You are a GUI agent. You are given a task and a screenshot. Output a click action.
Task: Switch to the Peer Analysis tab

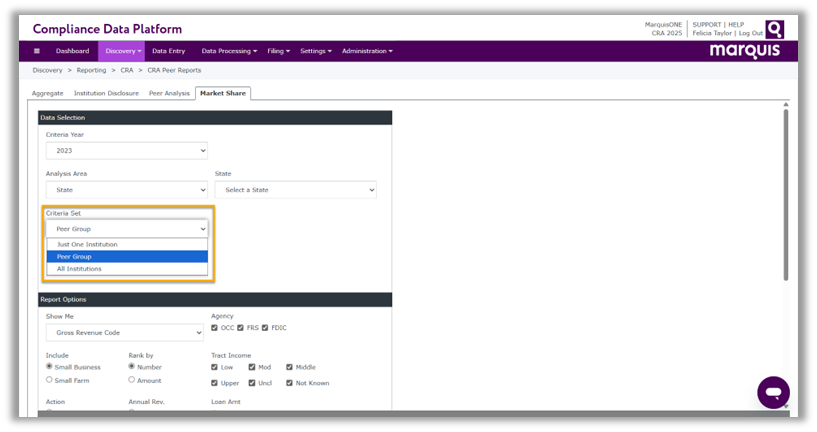[x=168, y=93]
